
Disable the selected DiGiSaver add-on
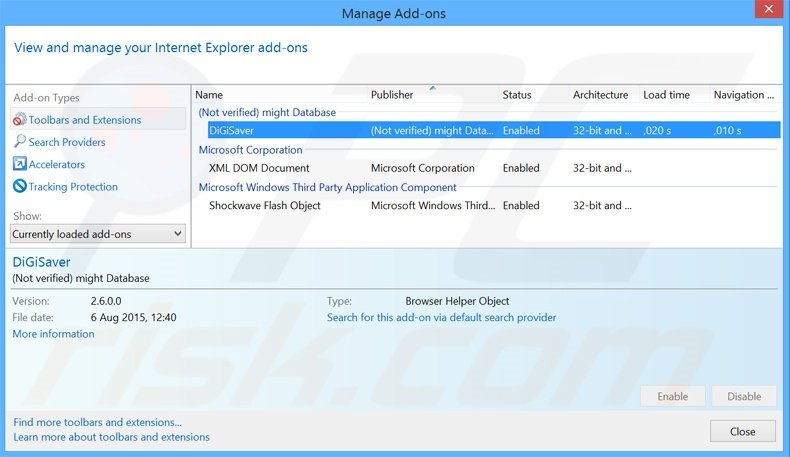click(744, 397)
